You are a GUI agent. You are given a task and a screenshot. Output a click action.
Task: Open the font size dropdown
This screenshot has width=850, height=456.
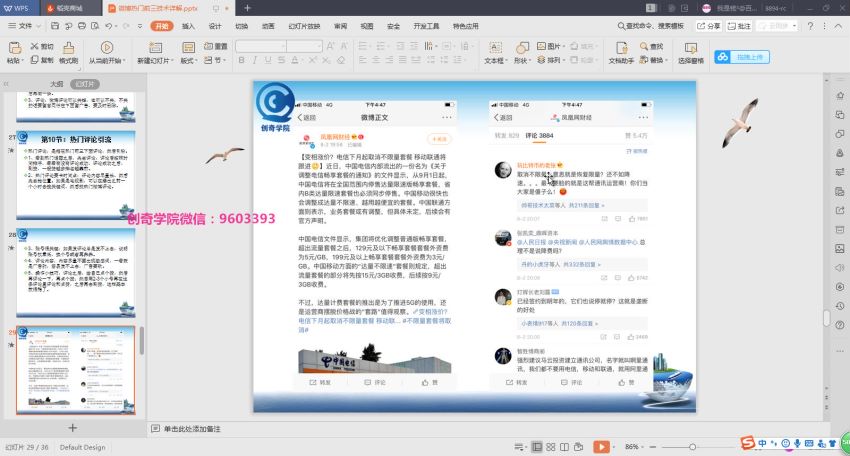319,47
